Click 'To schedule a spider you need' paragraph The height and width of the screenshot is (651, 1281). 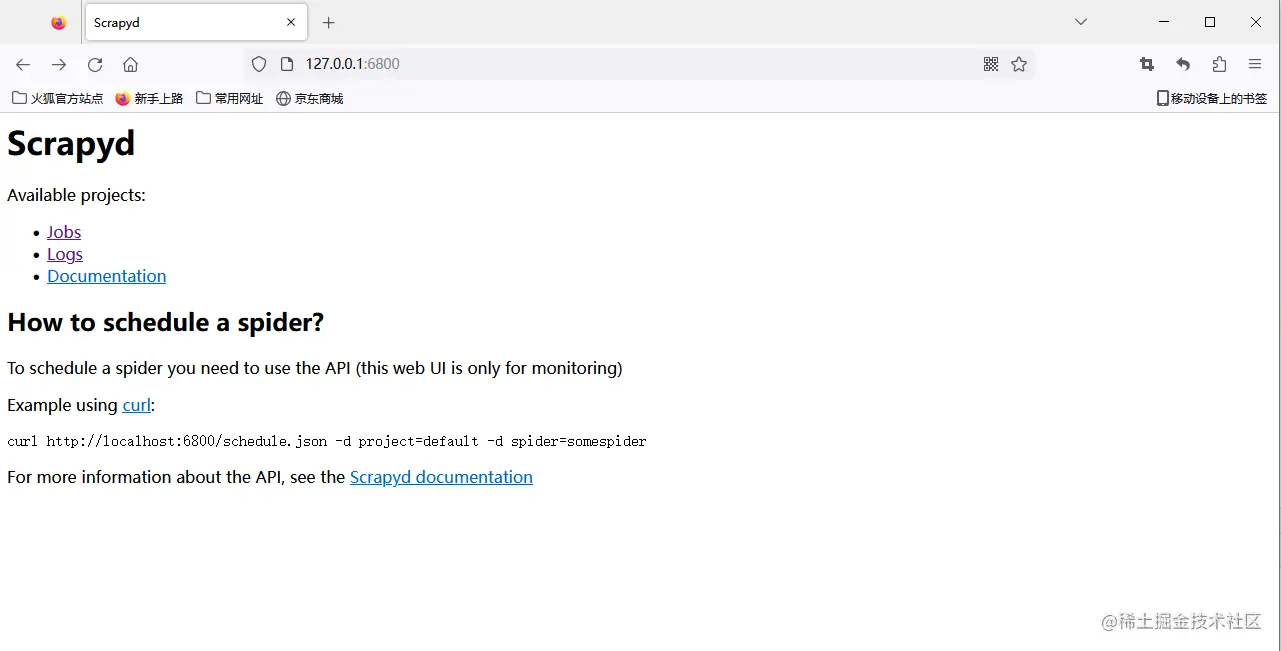pyautogui.click(x=315, y=368)
